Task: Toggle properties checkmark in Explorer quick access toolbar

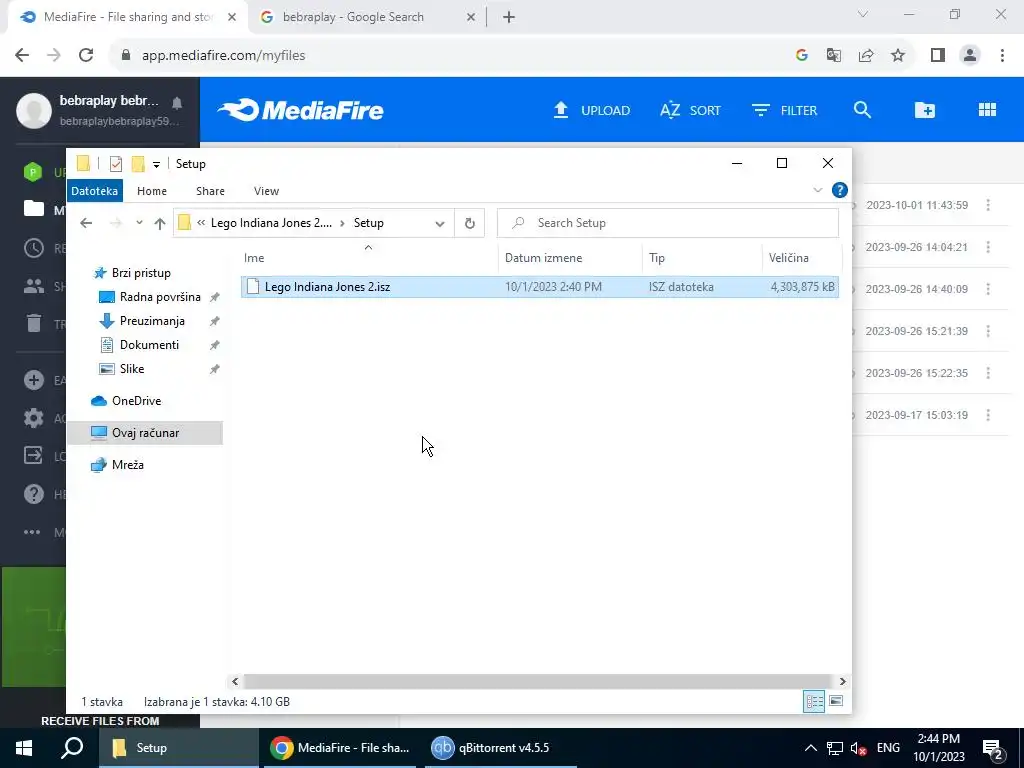Action: (116, 164)
